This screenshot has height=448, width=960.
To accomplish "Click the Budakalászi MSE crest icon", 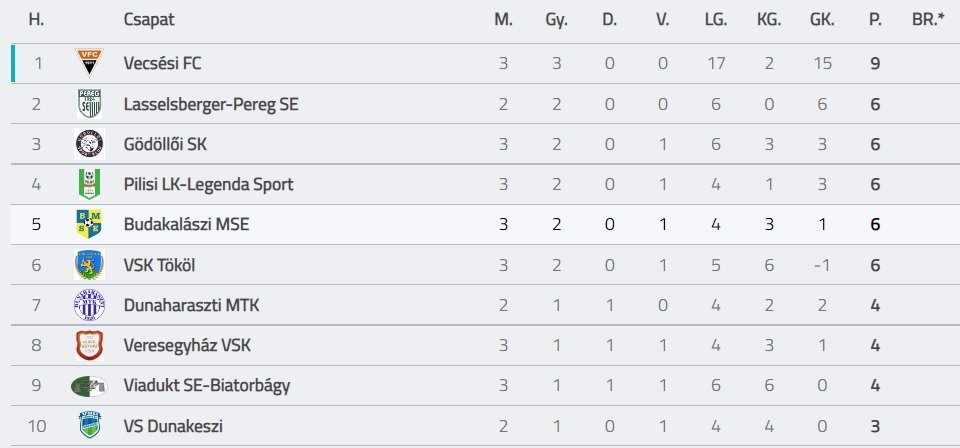I will 89,224.
